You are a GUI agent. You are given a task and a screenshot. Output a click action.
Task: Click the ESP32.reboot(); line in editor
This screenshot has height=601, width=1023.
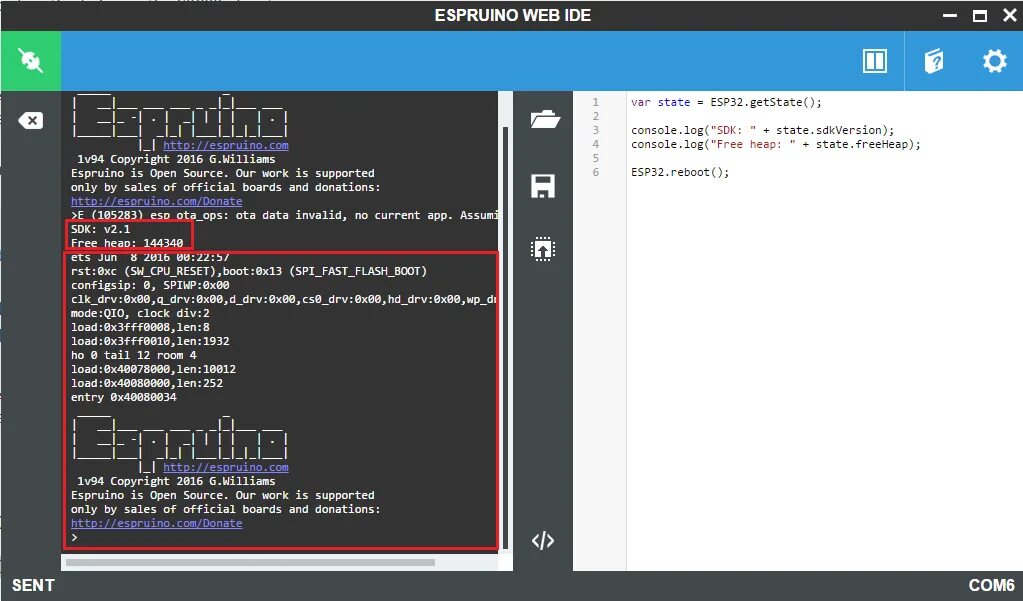[x=680, y=172]
